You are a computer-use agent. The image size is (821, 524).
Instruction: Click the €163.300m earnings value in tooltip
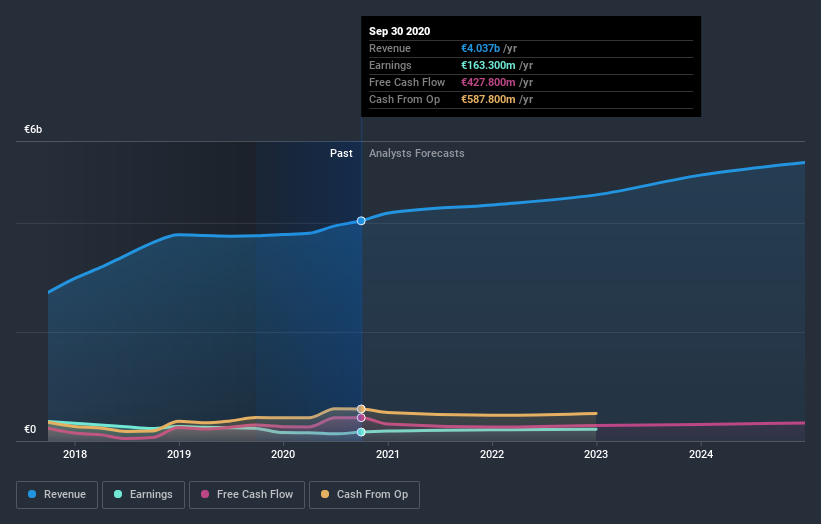488,65
